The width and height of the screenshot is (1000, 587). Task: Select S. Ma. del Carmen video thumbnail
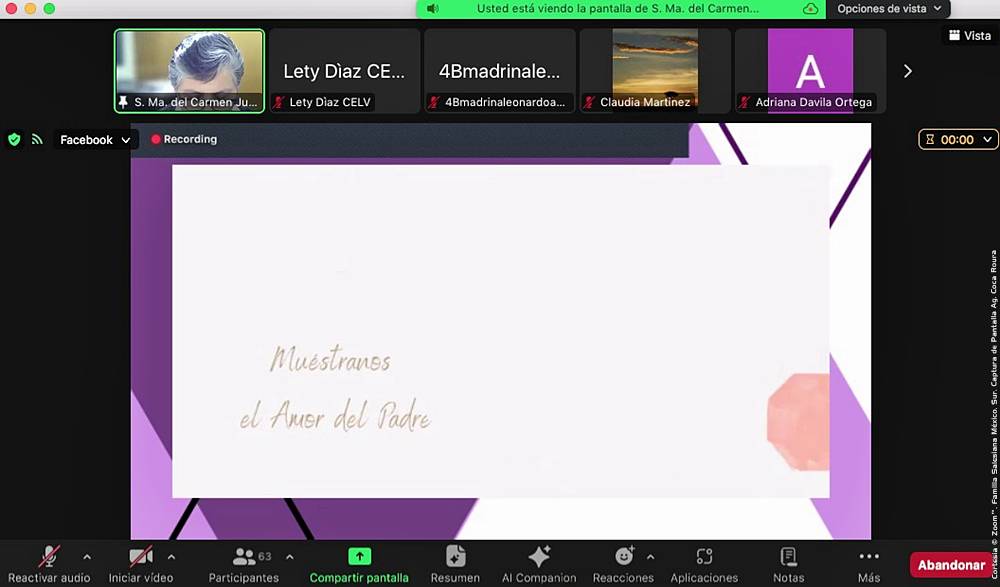pyautogui.click(x=189, y=71)
